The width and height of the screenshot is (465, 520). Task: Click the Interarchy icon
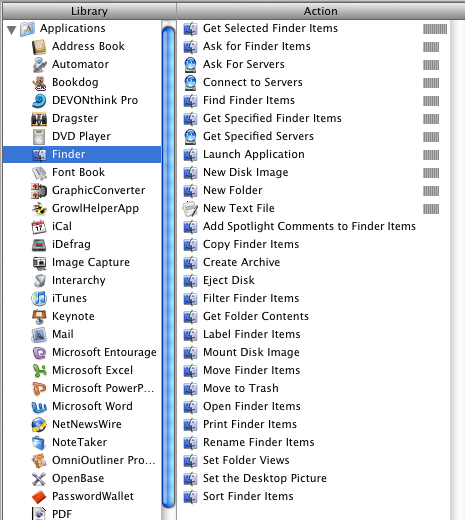(x=39, y=281)
